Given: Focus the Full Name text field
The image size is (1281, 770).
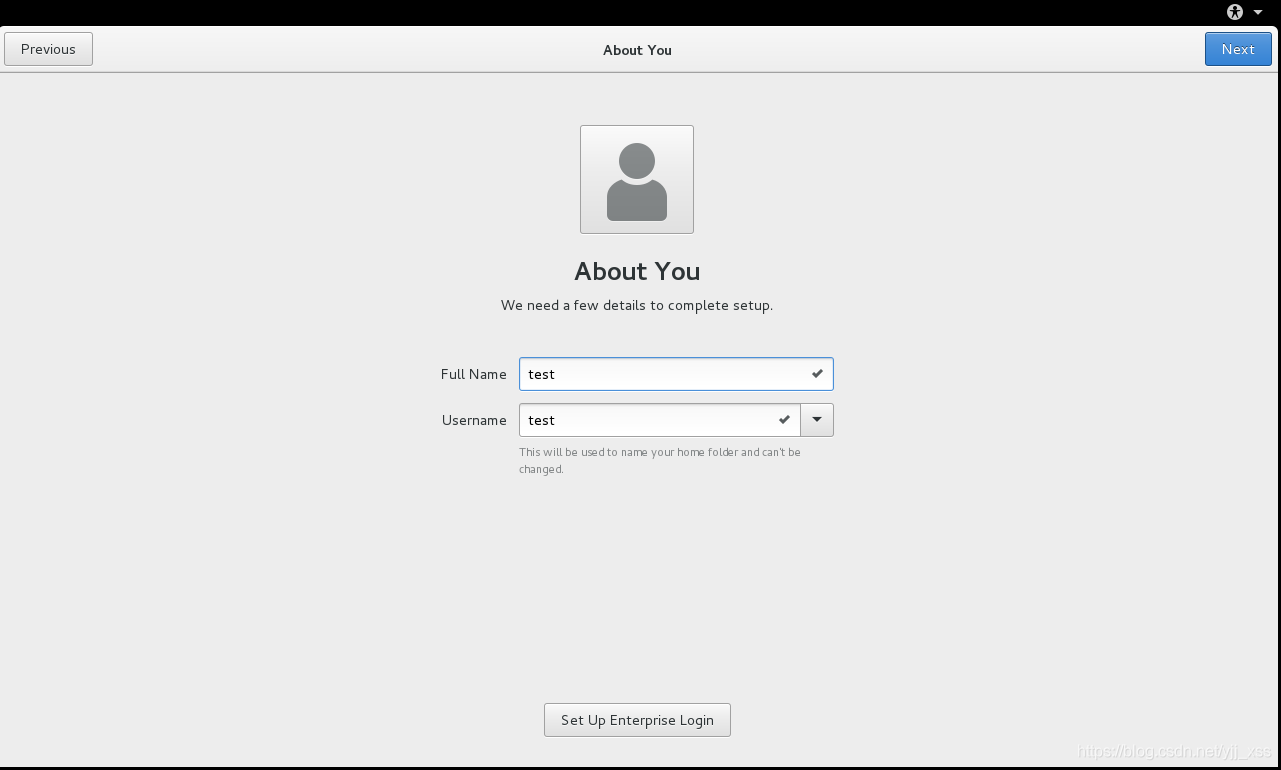Looking at the screenshot, I should tap(676, 374).
